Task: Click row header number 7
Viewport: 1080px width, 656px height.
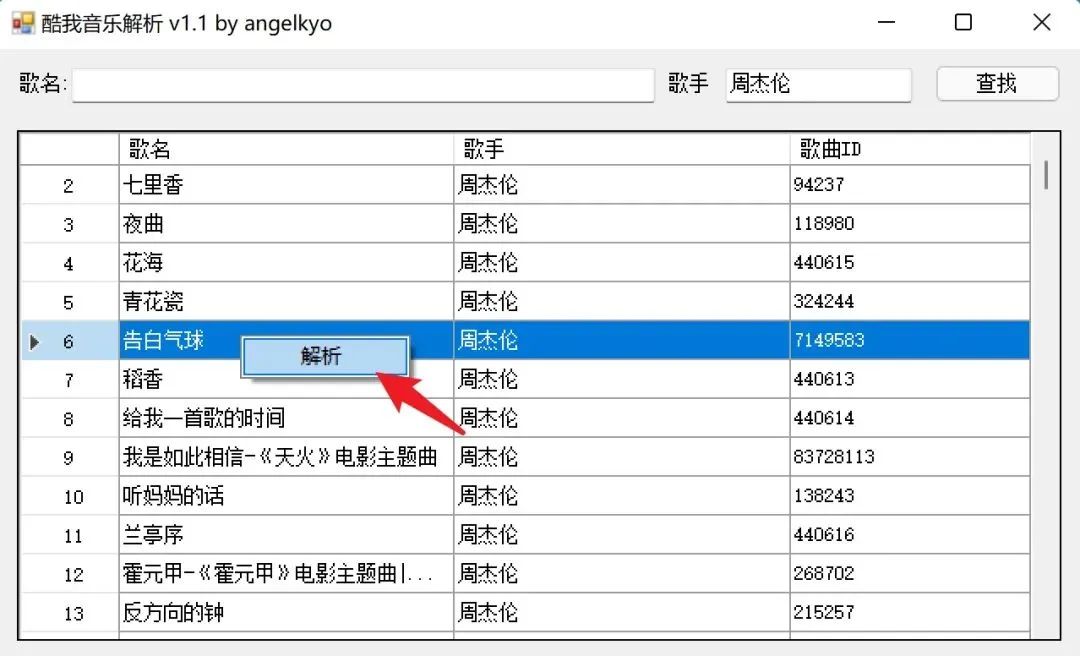Action: coord(69,380)
